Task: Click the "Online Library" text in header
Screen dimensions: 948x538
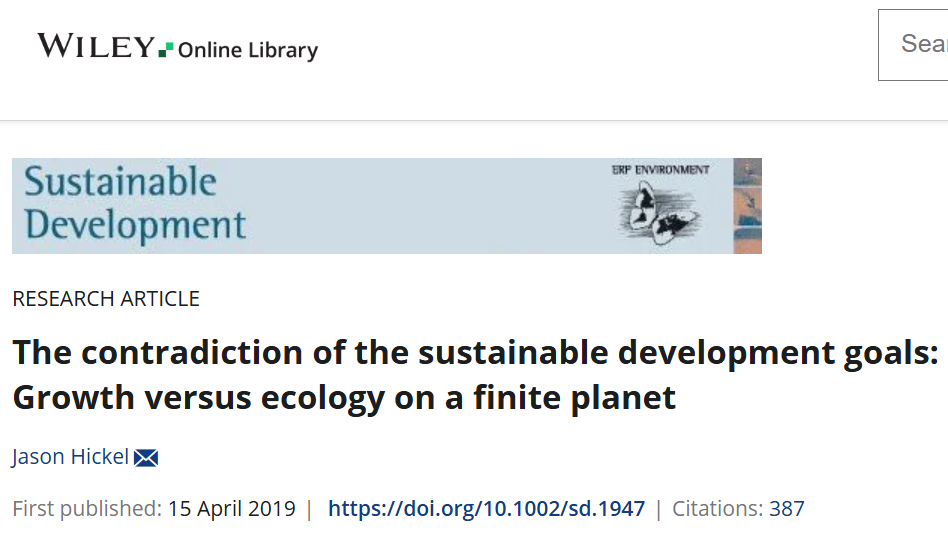Action: point(248,50)
